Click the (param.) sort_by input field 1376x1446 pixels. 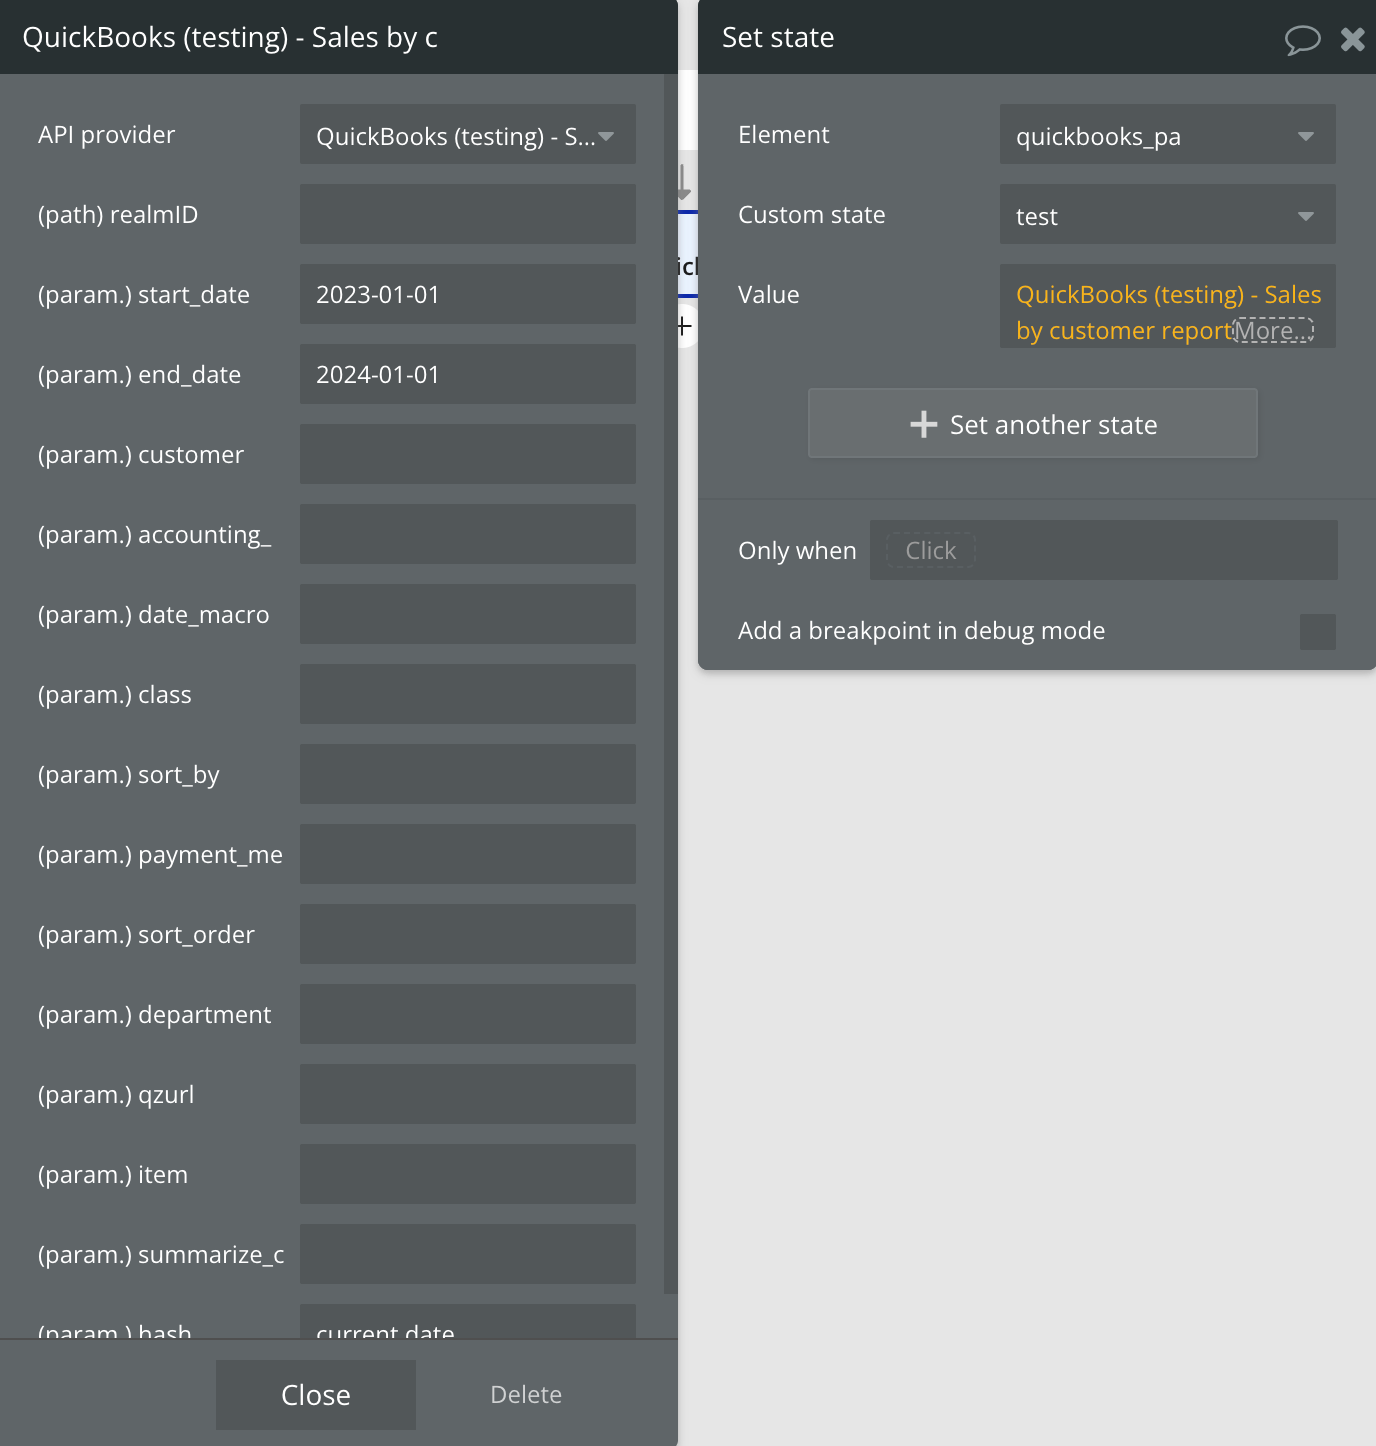468,774
